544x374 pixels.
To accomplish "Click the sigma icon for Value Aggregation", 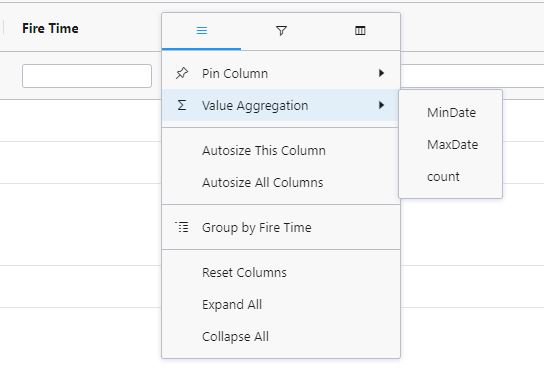I will pyautogui.click(x=181, y=105).
